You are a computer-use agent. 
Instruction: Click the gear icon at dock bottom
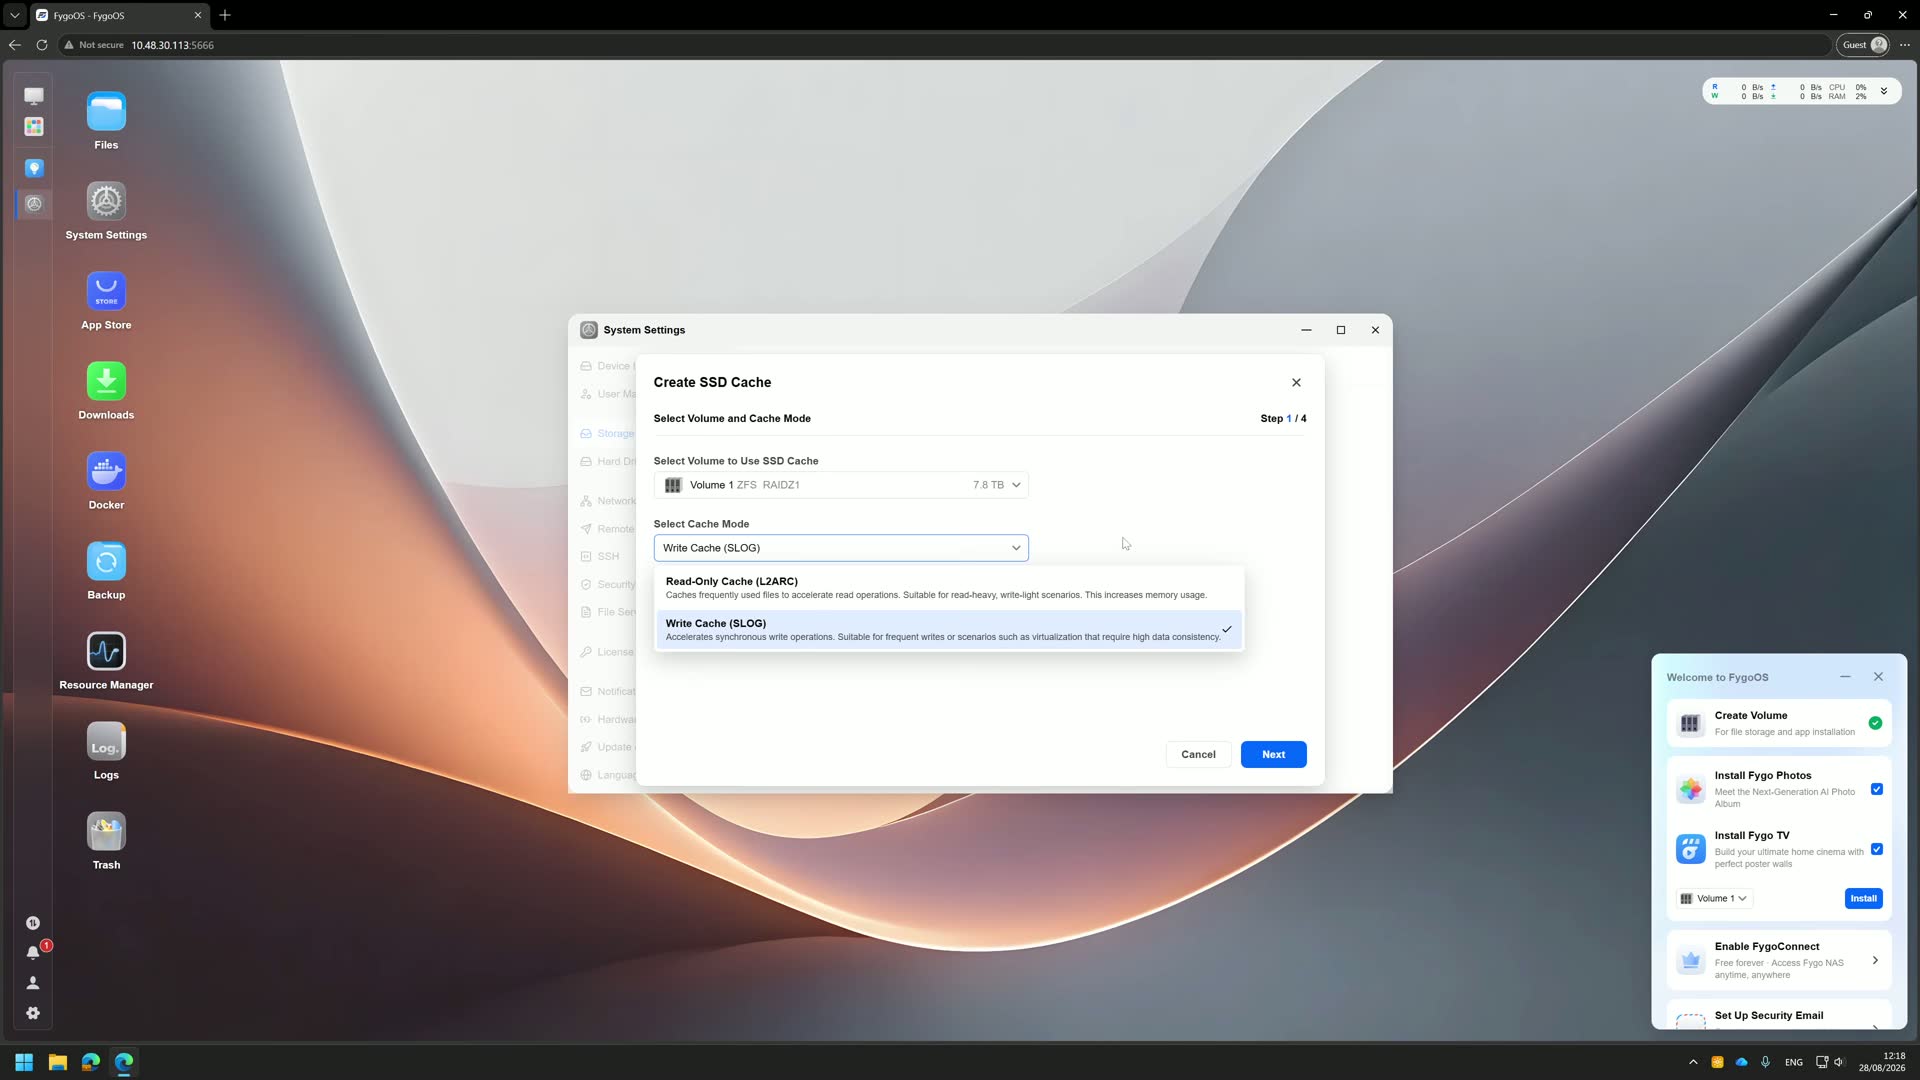coord(33,1013)
